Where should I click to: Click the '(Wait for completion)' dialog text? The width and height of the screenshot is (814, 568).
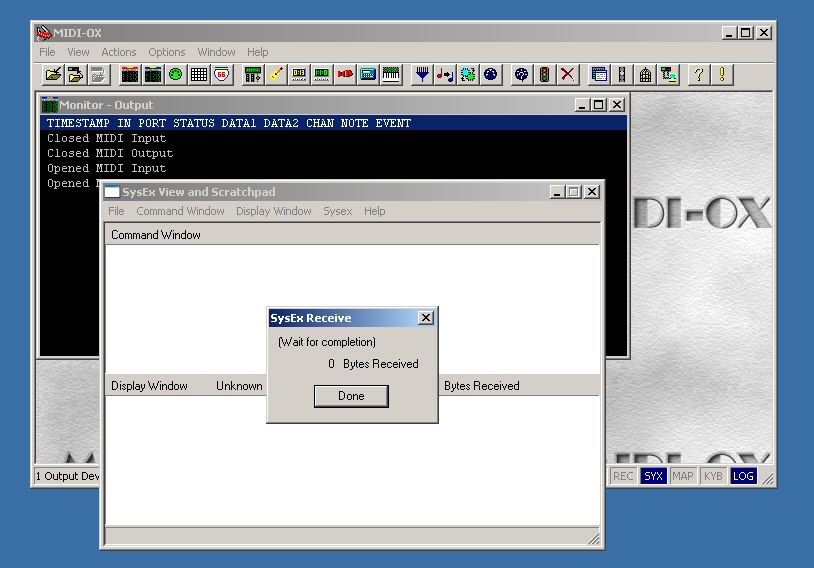pos(327,342)
